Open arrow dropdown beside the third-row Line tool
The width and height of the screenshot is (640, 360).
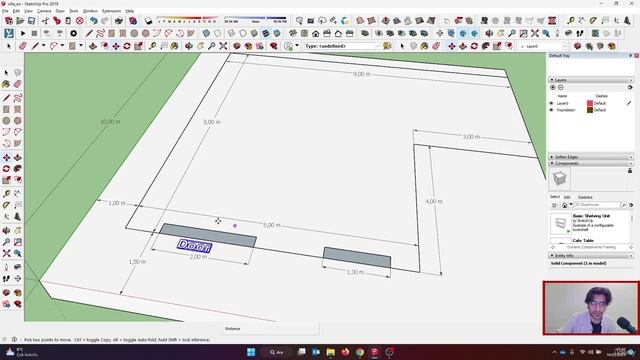(x=43, y=46)
